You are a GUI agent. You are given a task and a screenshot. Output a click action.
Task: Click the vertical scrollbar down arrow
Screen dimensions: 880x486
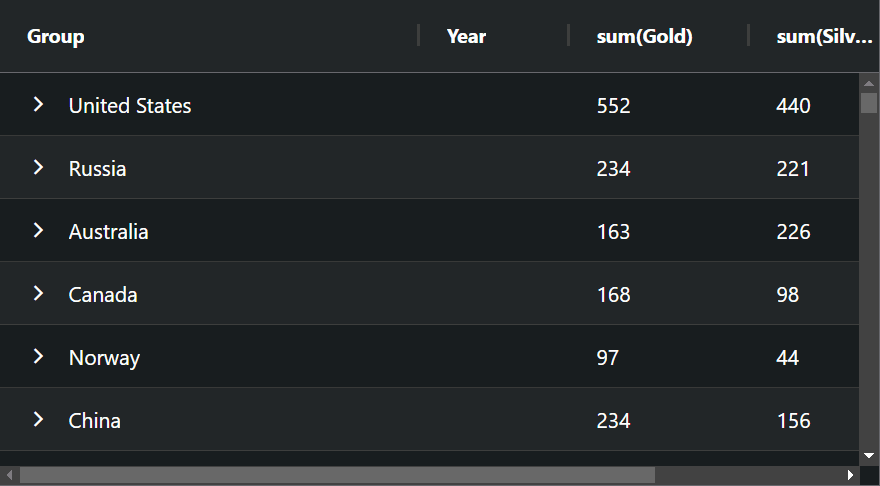869,456
